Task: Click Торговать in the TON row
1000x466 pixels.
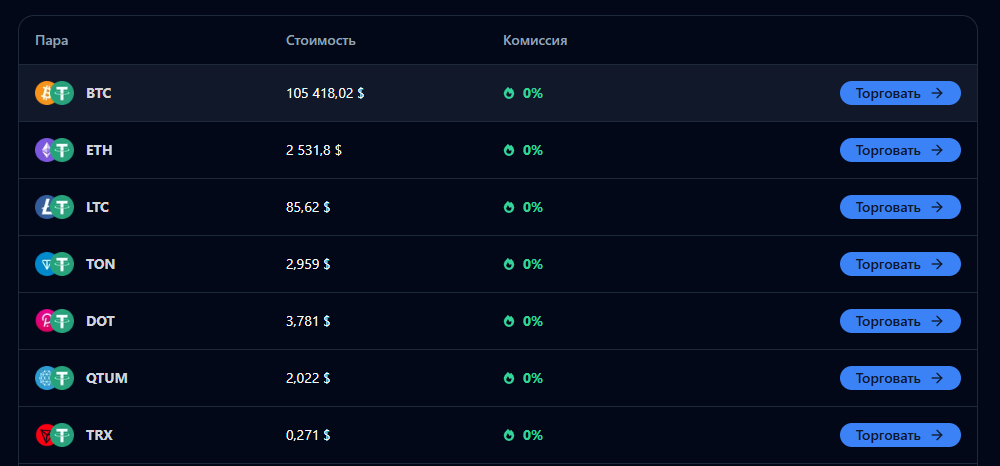Action: point(900,264)
